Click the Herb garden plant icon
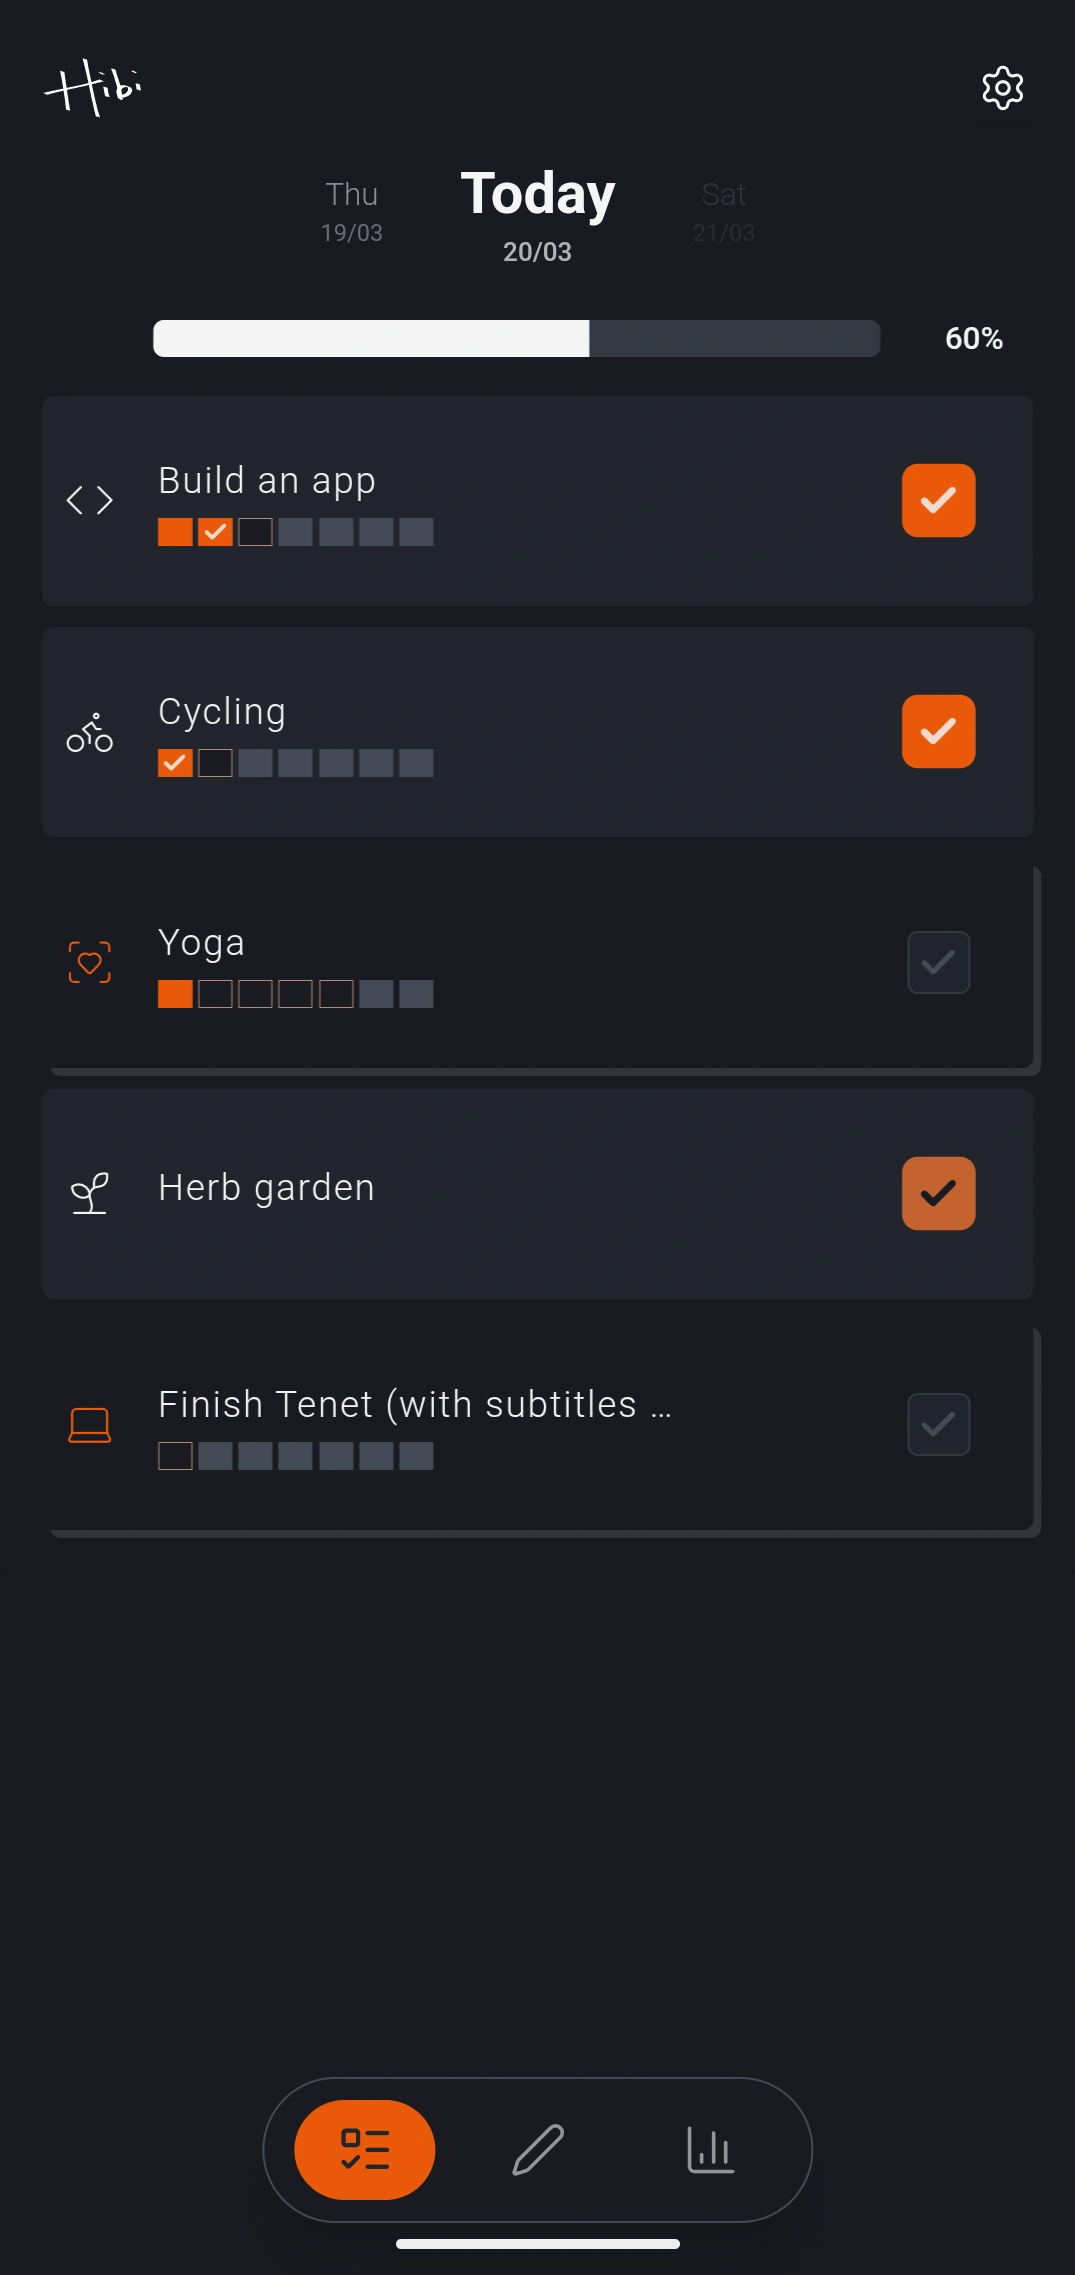The height and width of the screenshot is (2275, 1075). [x=89, y=1193]
